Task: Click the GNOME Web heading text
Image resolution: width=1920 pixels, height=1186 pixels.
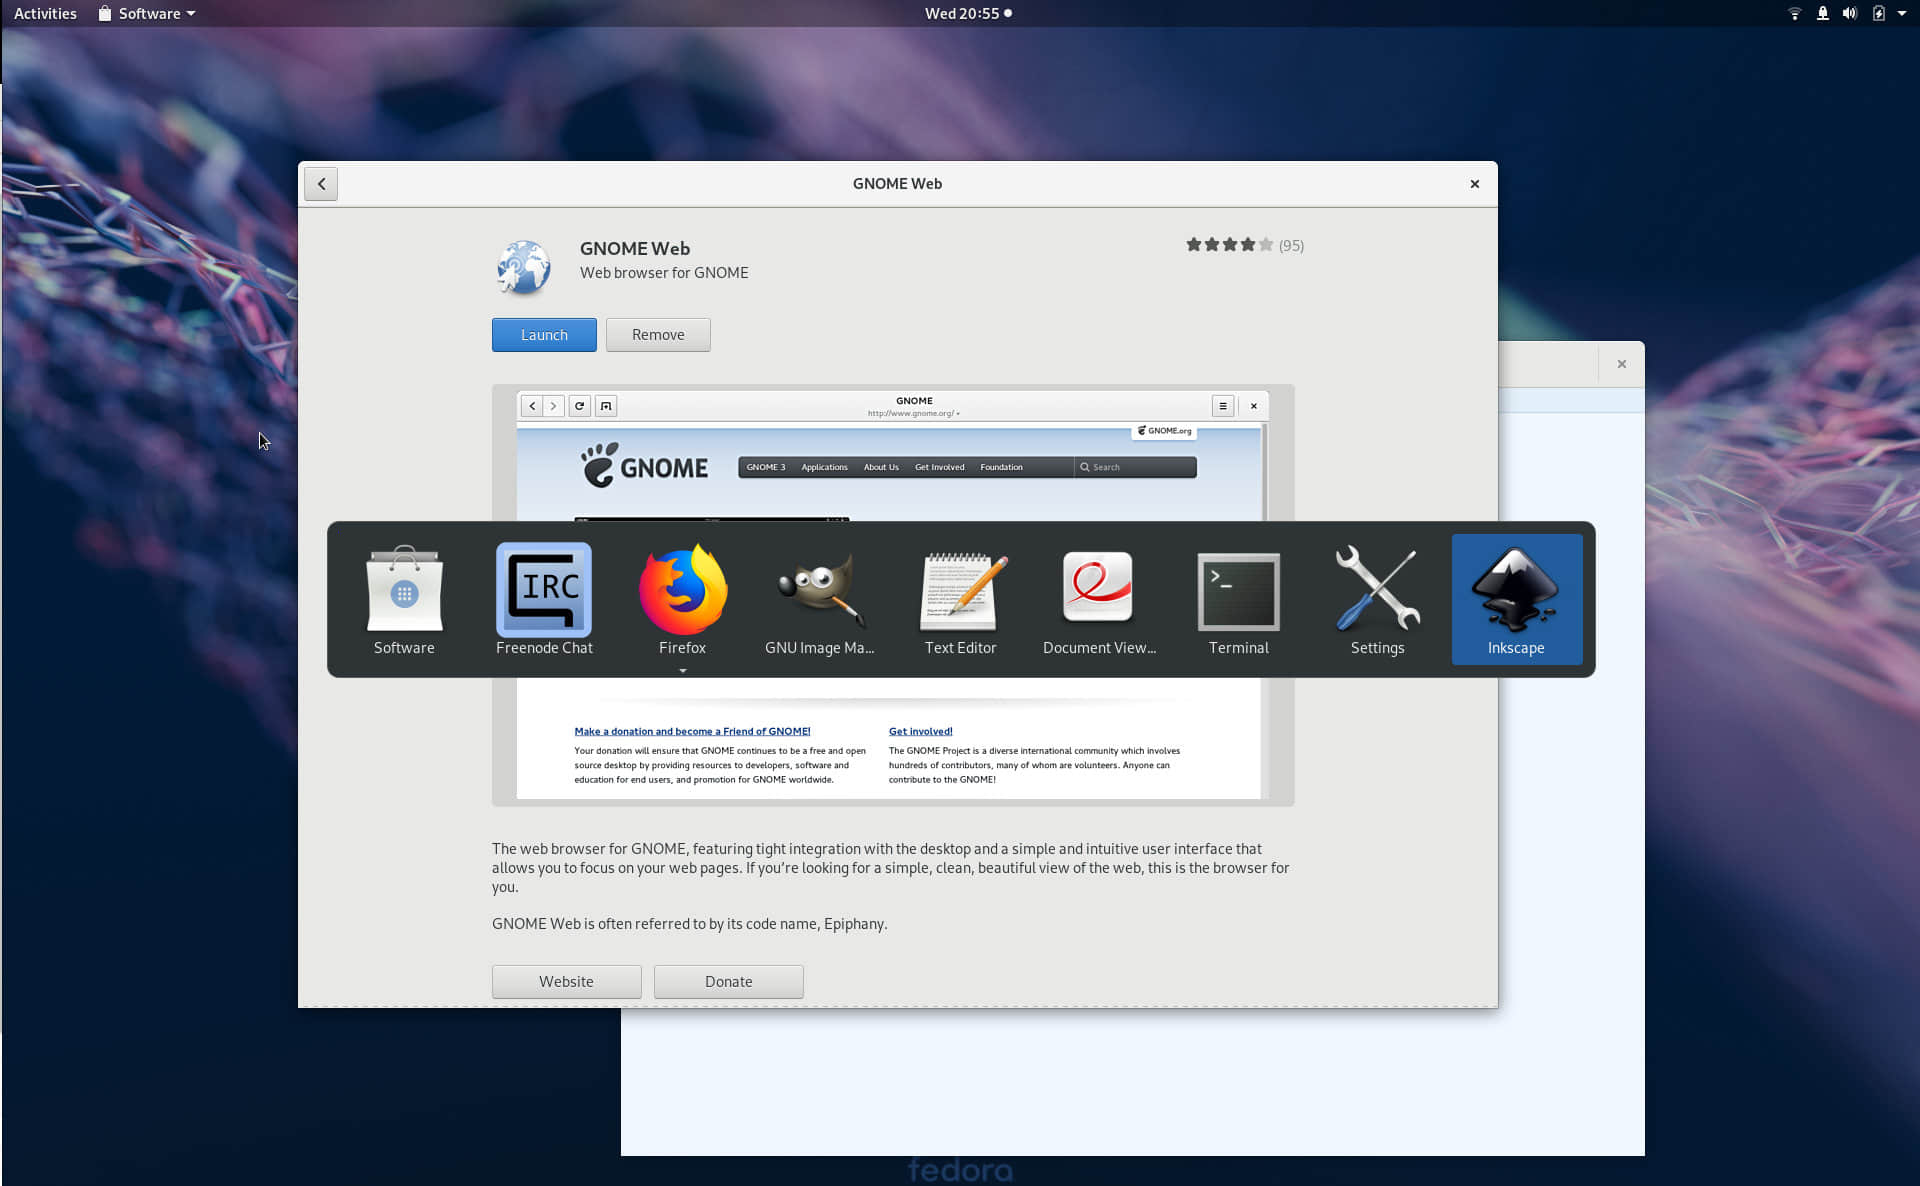Action: point(635,248)
